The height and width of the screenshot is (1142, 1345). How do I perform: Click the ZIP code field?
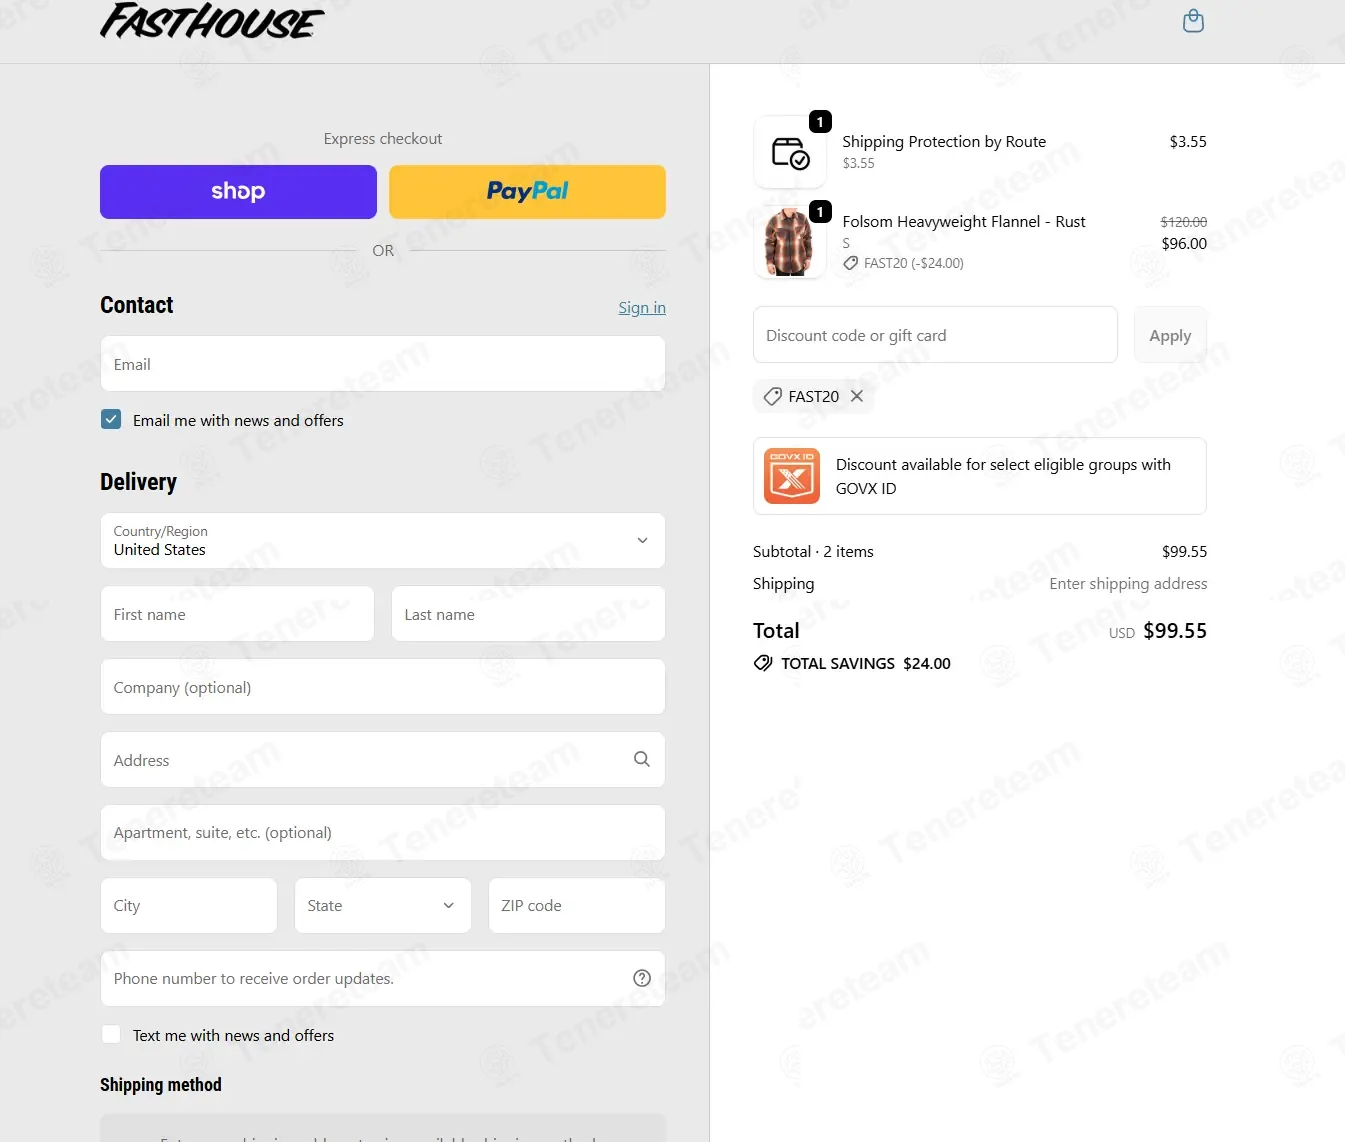coord(577,906)
